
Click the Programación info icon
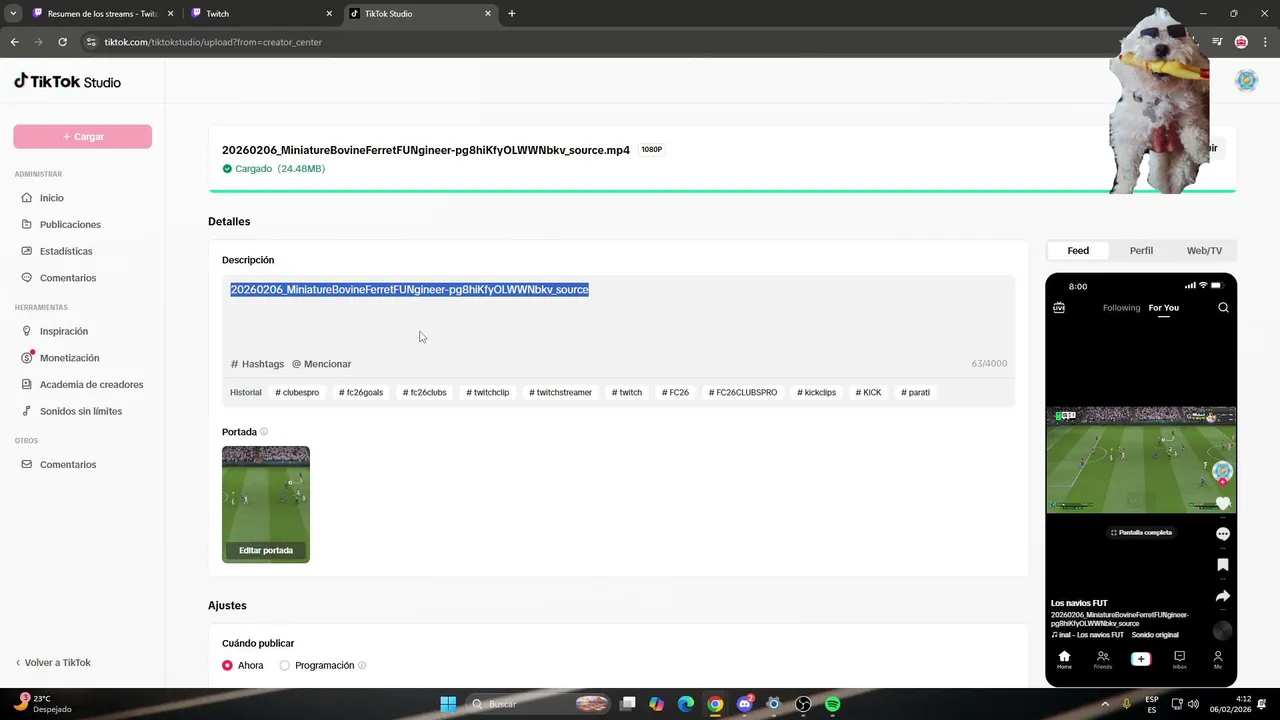pos(362,666)
